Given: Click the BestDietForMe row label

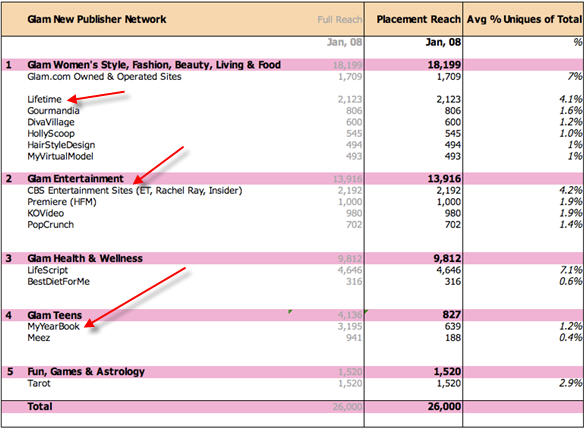Looking at the screenshot, I should tap(58, 281).
